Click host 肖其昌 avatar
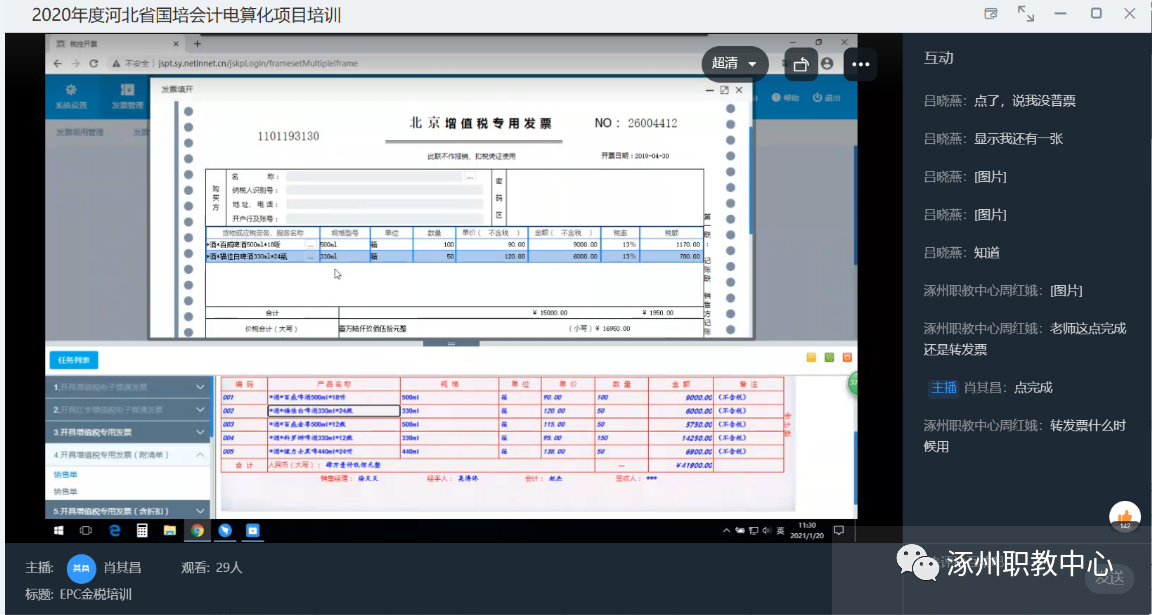The width and height of the screenshot is (1152, 615). 82,568
